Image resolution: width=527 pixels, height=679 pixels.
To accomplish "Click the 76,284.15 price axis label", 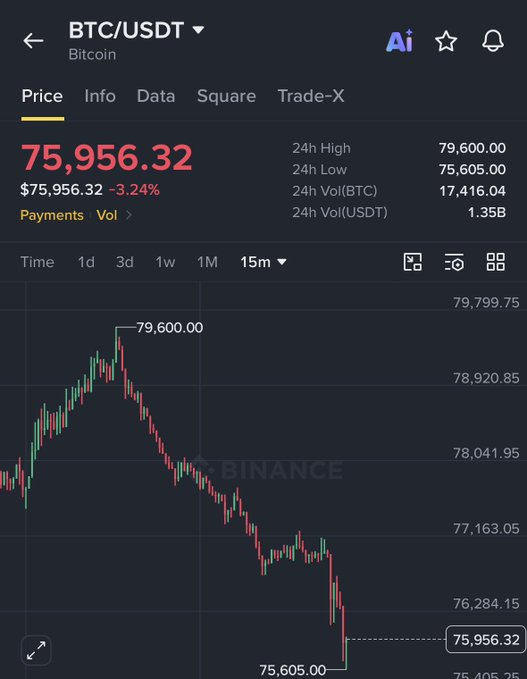I will [x=486, y=603].
